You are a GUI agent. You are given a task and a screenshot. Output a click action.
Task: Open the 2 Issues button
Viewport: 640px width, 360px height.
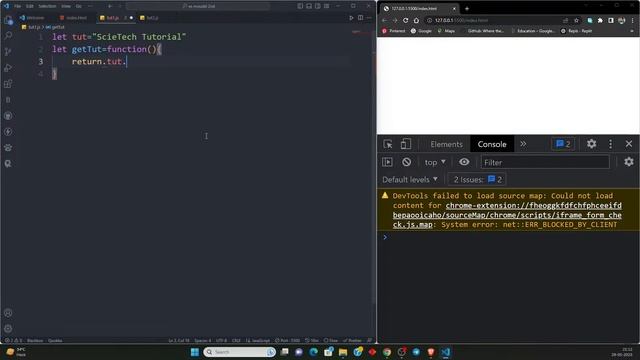(477, 180)
